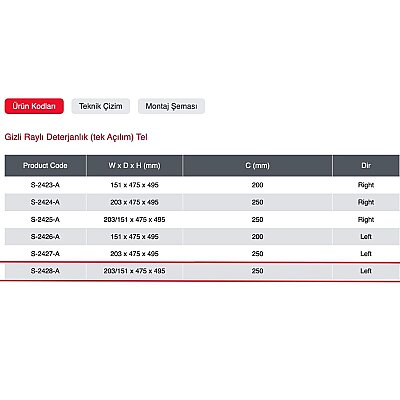Click the Gizli Raylı Deterjanlık title

[x=76, y=137]
